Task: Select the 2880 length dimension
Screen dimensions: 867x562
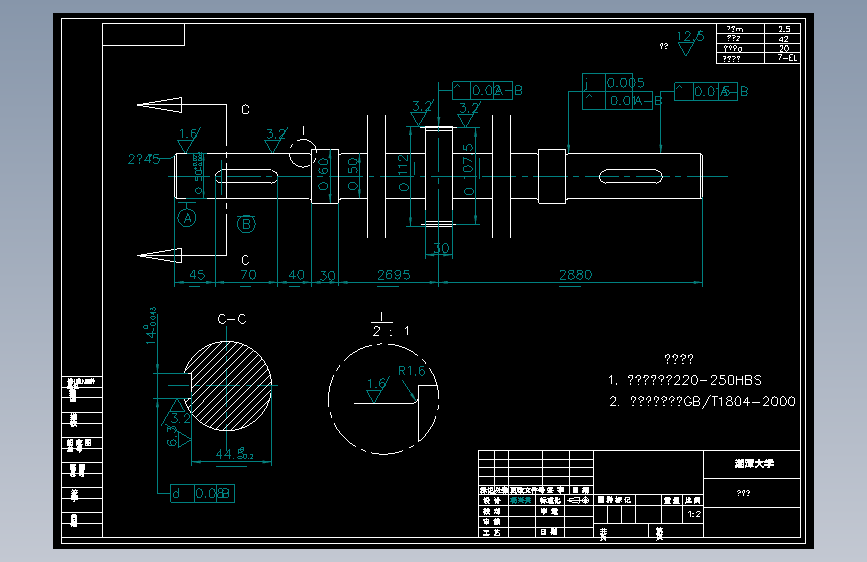Action: 576,275
